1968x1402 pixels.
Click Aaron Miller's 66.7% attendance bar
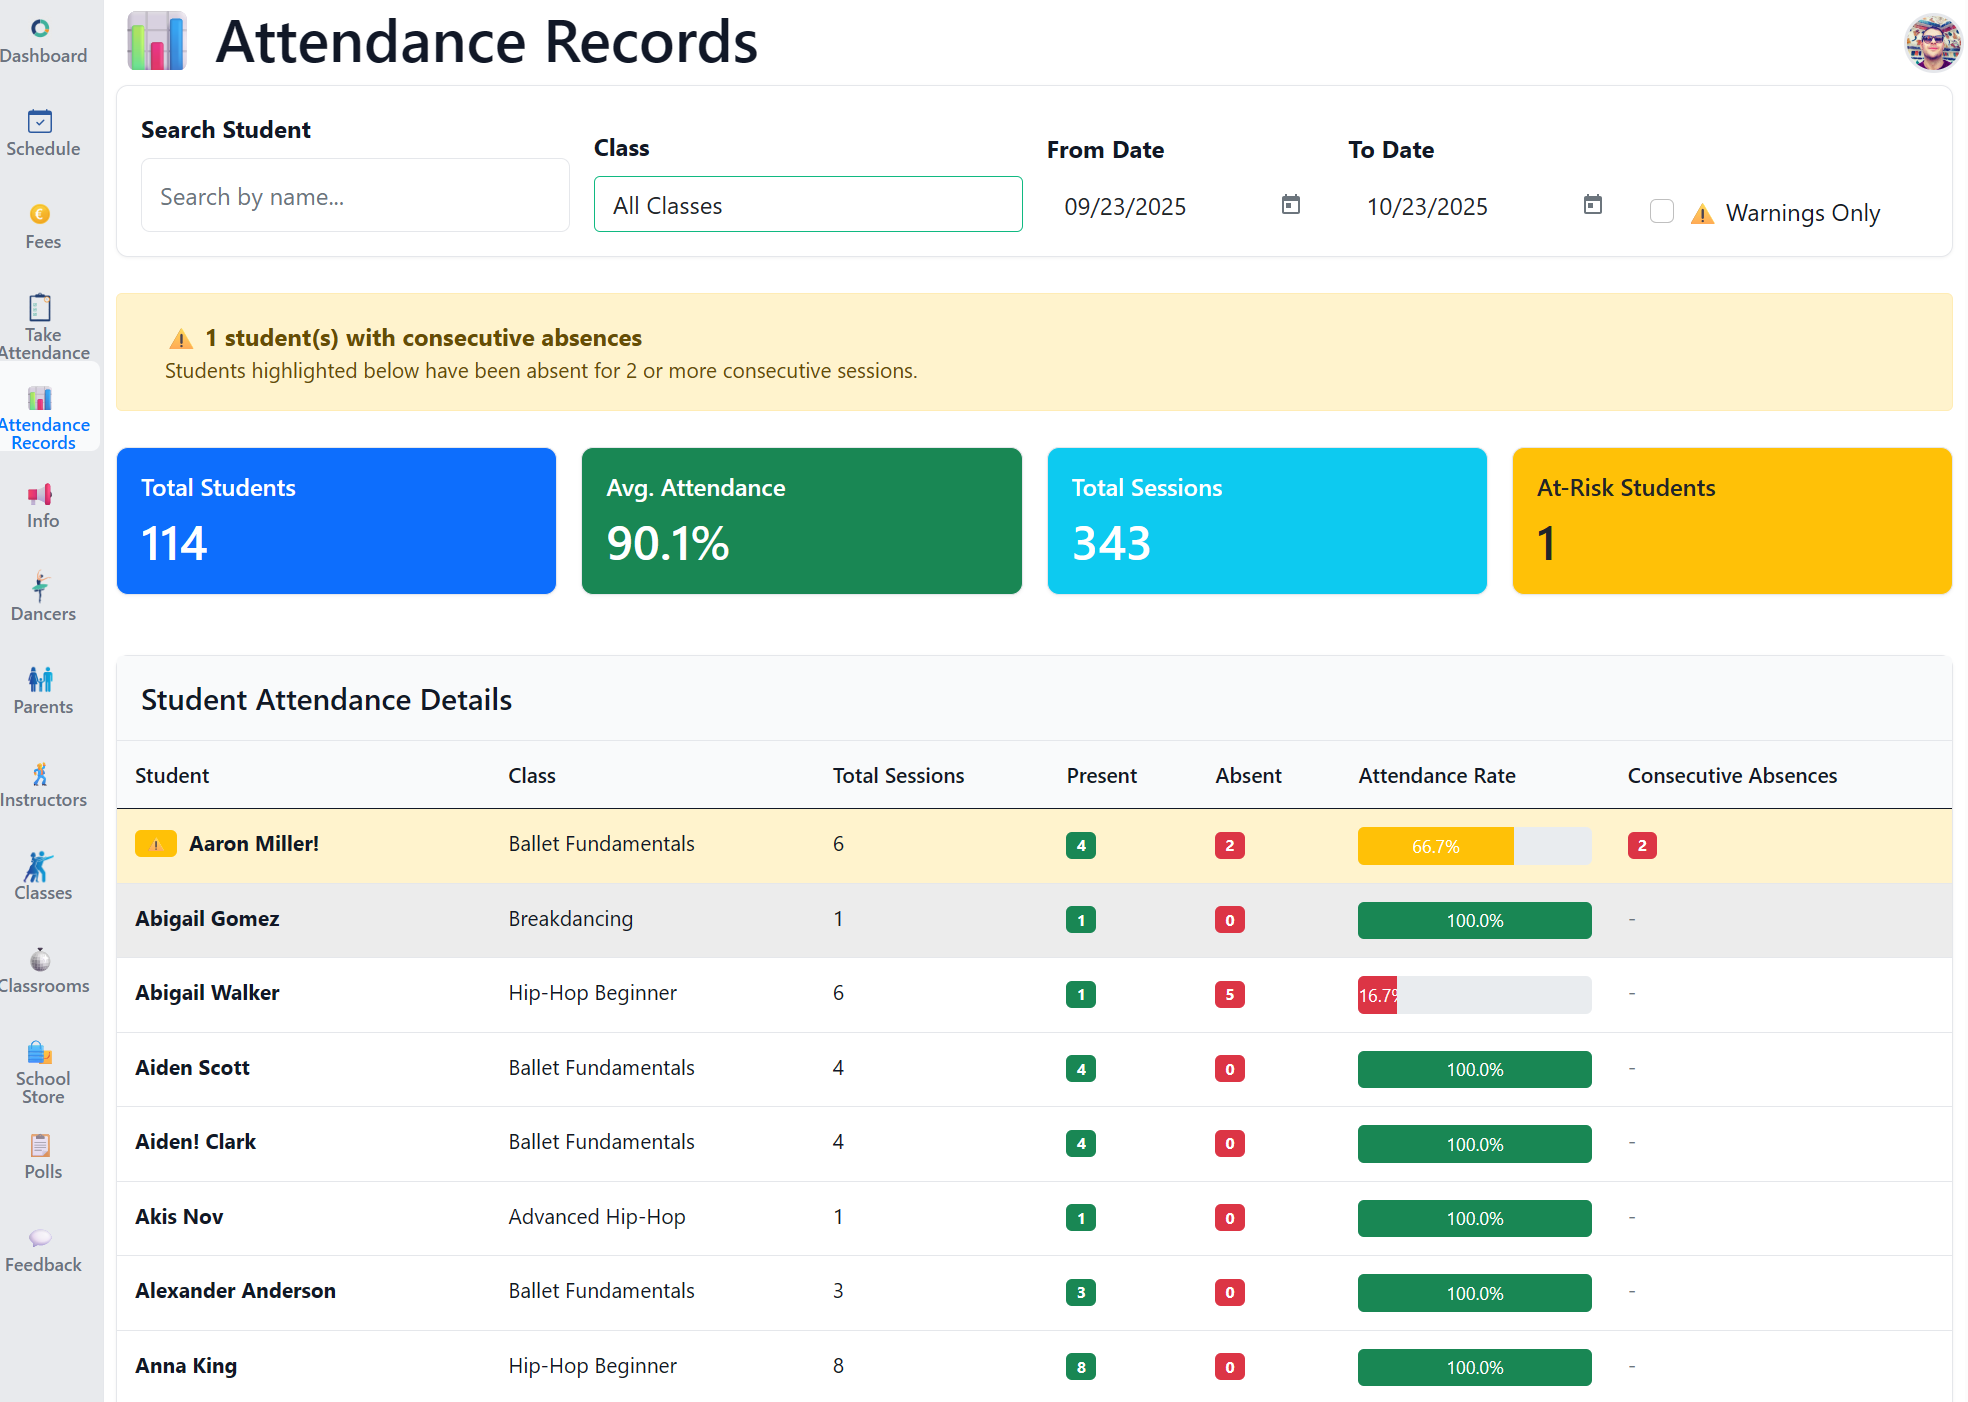(x=1436, y=845)
